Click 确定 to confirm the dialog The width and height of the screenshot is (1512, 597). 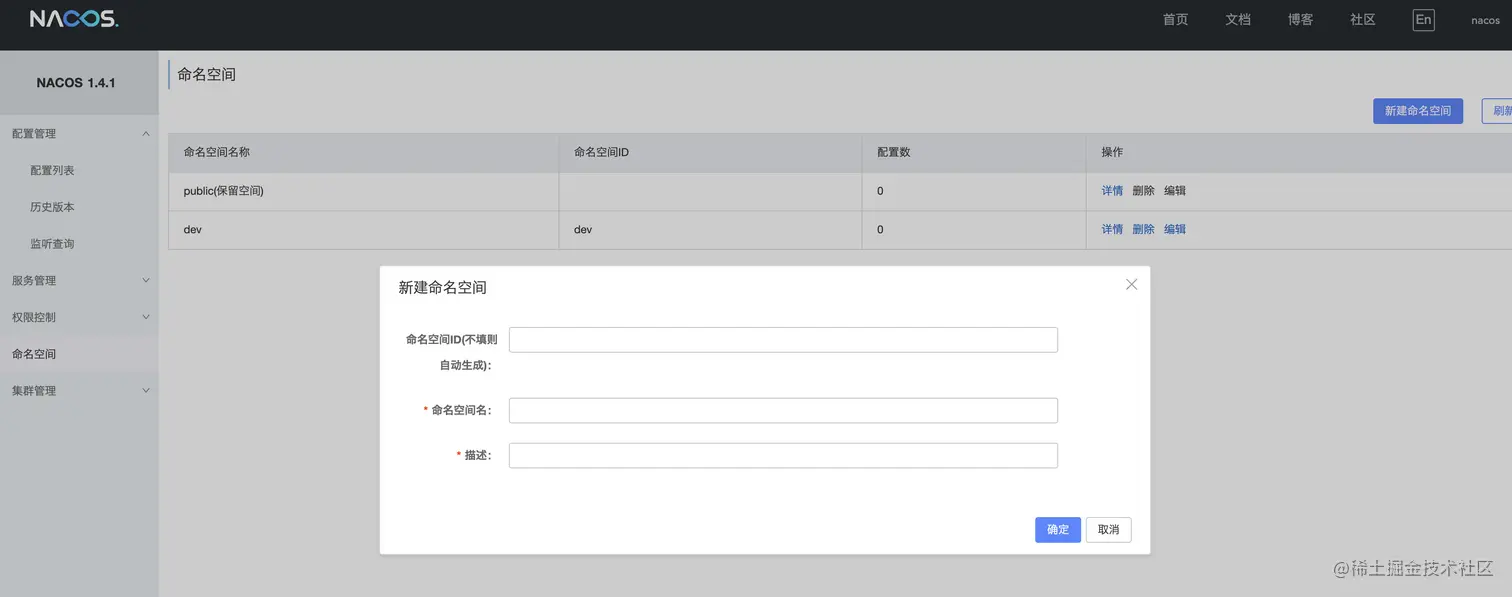point(1057,529)
